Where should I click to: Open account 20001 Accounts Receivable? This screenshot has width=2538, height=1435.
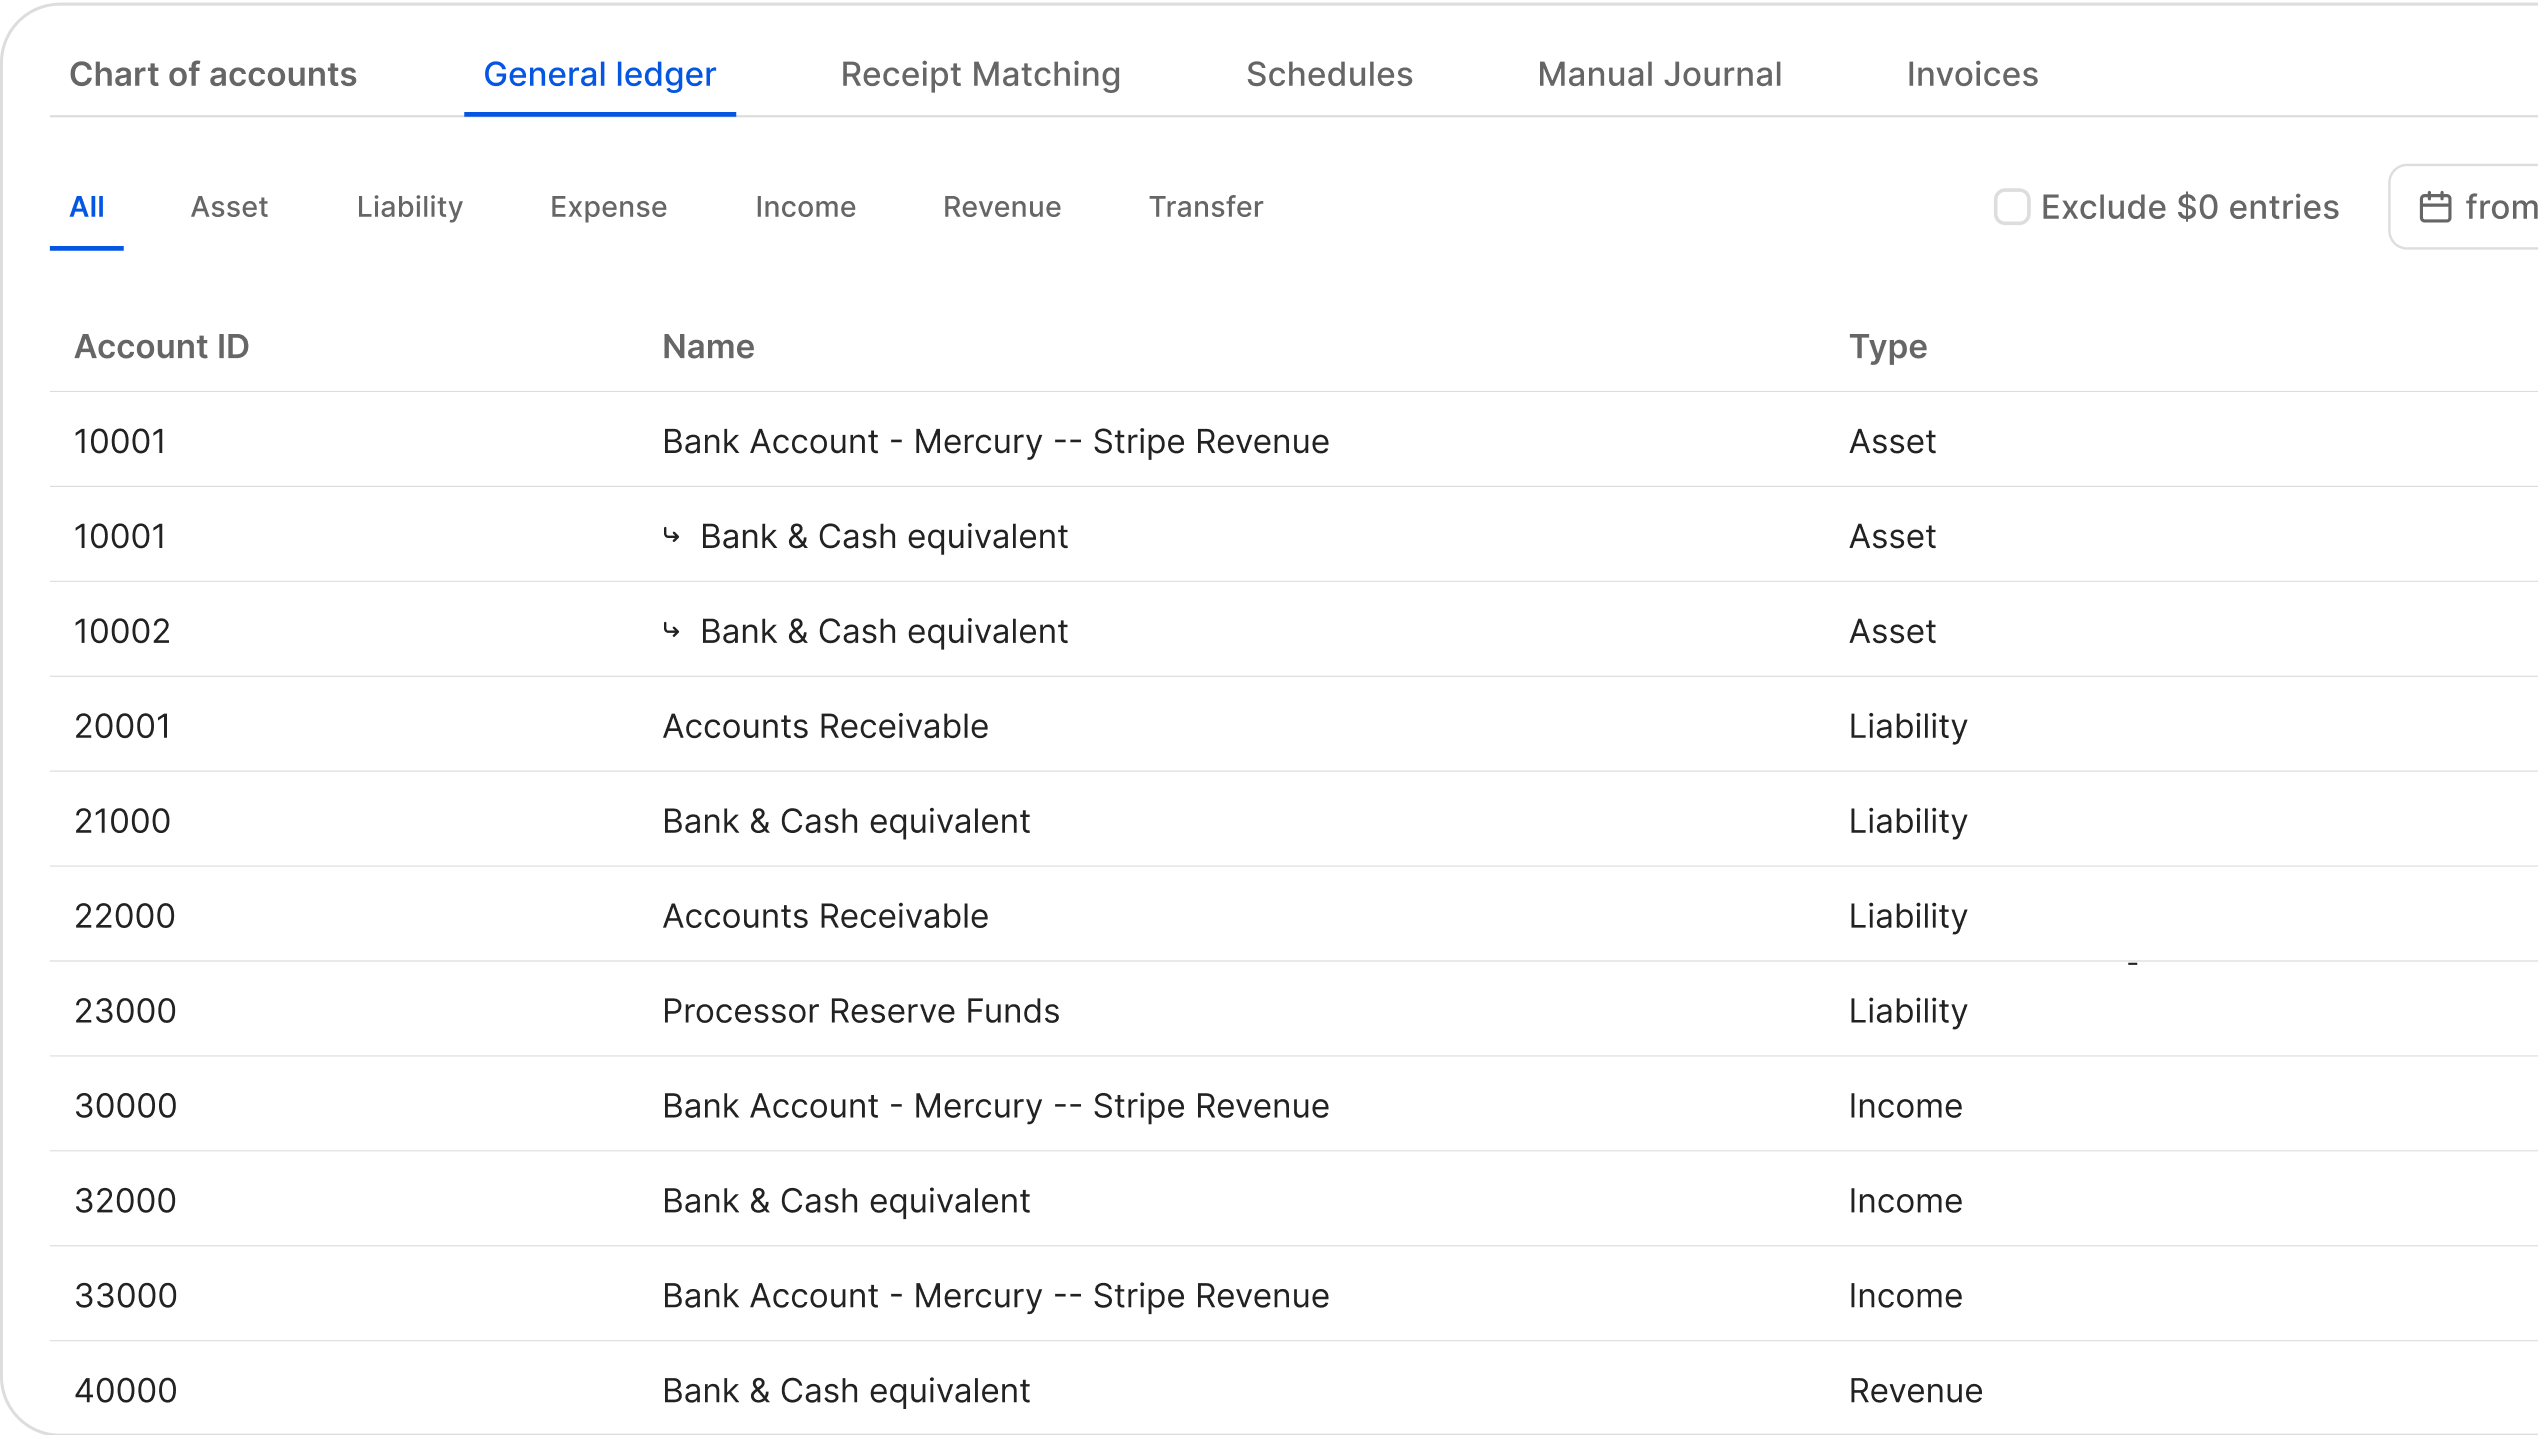pyautogui.click(x=825, y=726)
